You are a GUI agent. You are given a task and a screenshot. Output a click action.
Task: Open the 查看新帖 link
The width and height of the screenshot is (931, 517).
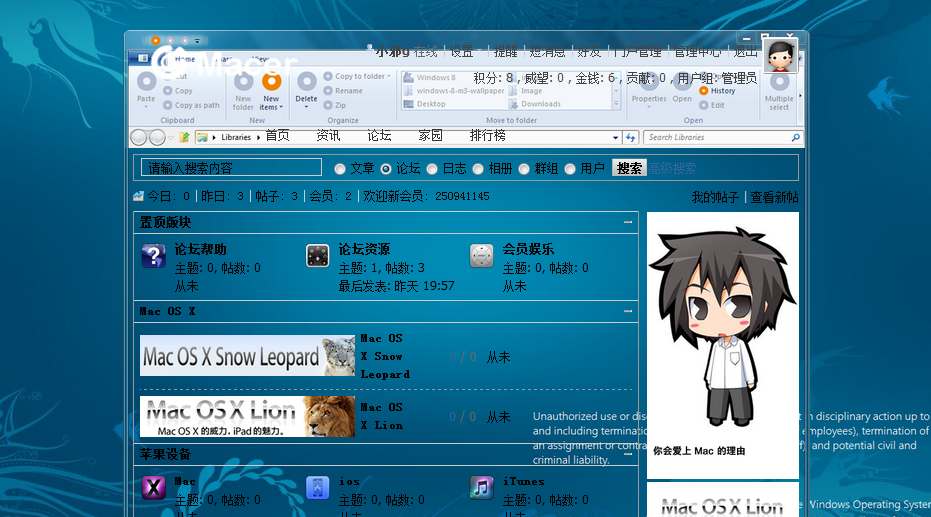tap(774, 197)
